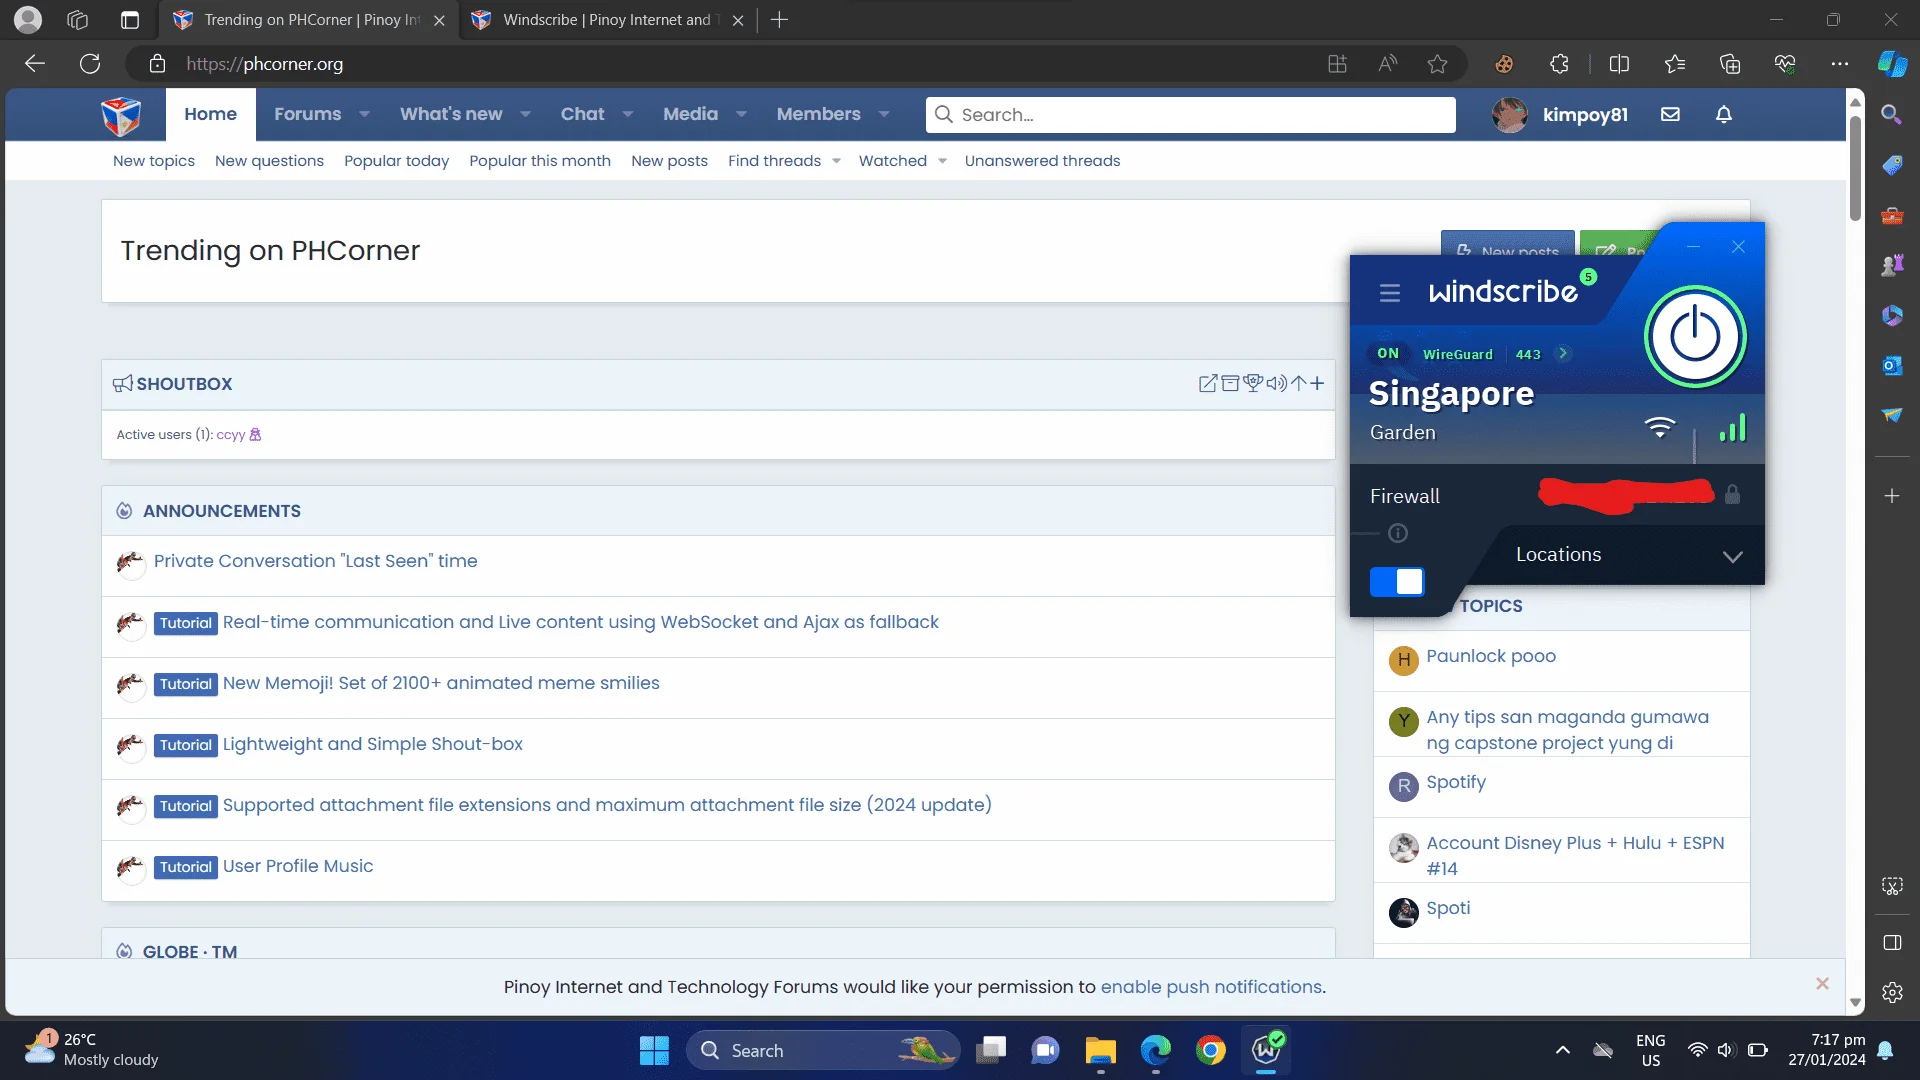This screenshot has height=1080, width=1920.
Task: Open browser Settings and more menu
Action: click(x=1839, y=64)
